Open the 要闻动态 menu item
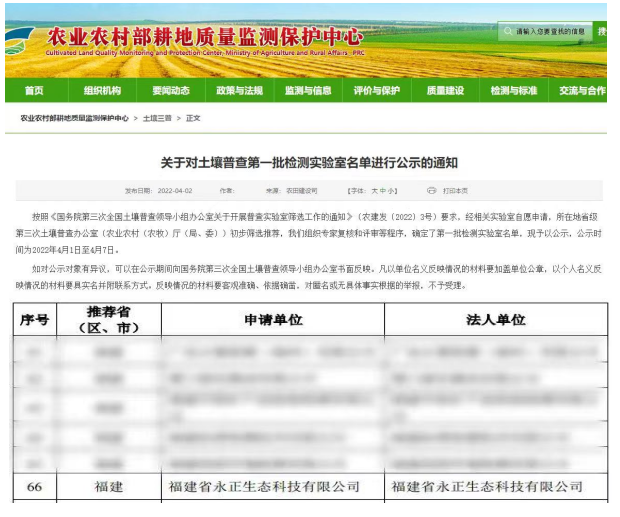 171,91
